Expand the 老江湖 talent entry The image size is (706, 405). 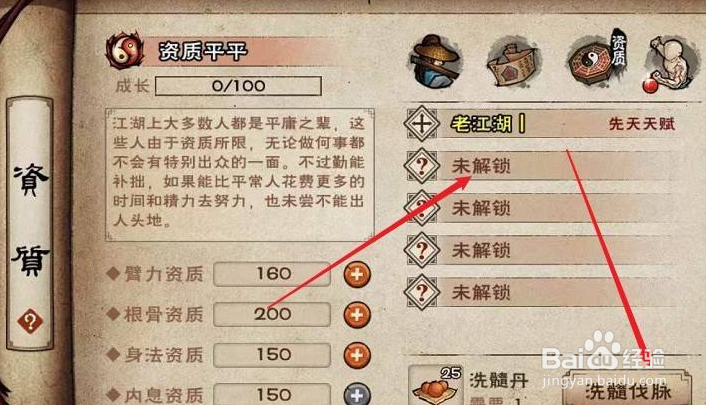tap(540, 123)
